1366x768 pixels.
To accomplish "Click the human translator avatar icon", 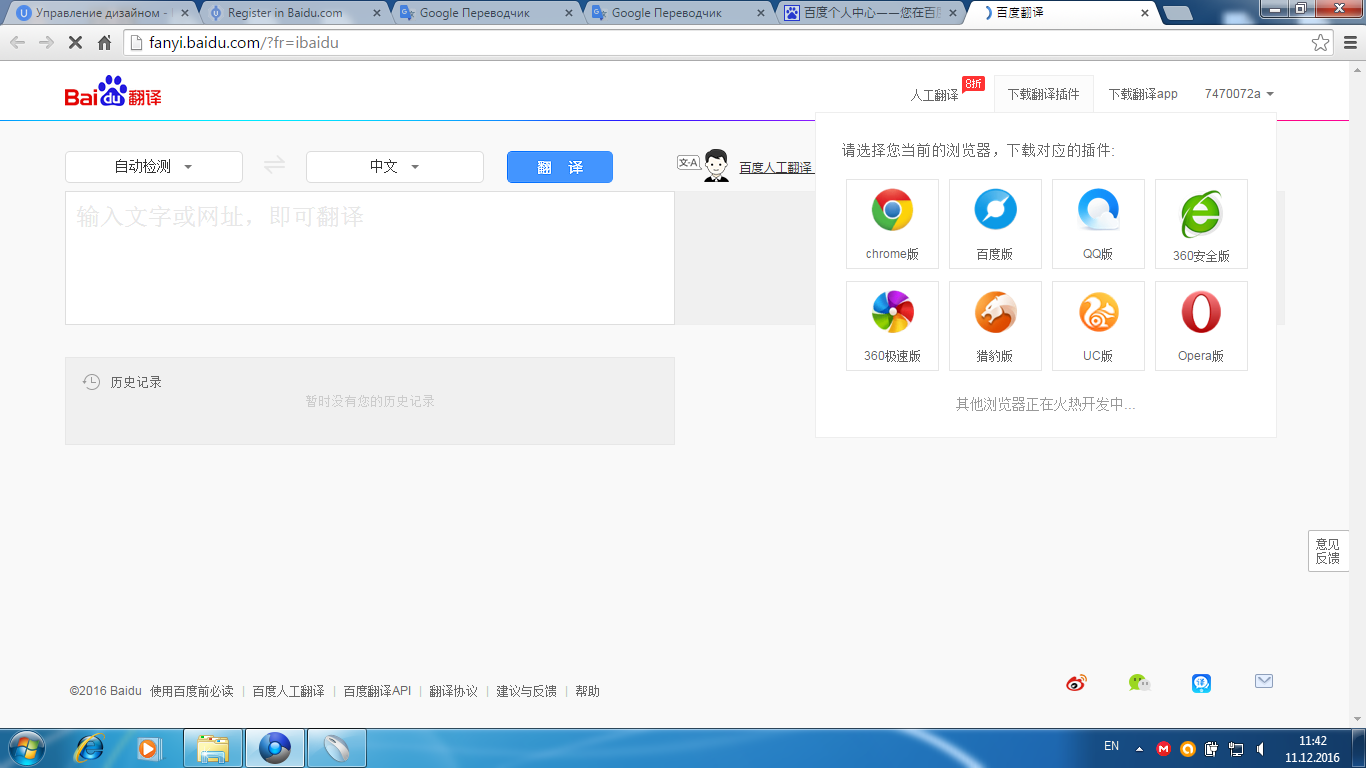I will 715,166.
